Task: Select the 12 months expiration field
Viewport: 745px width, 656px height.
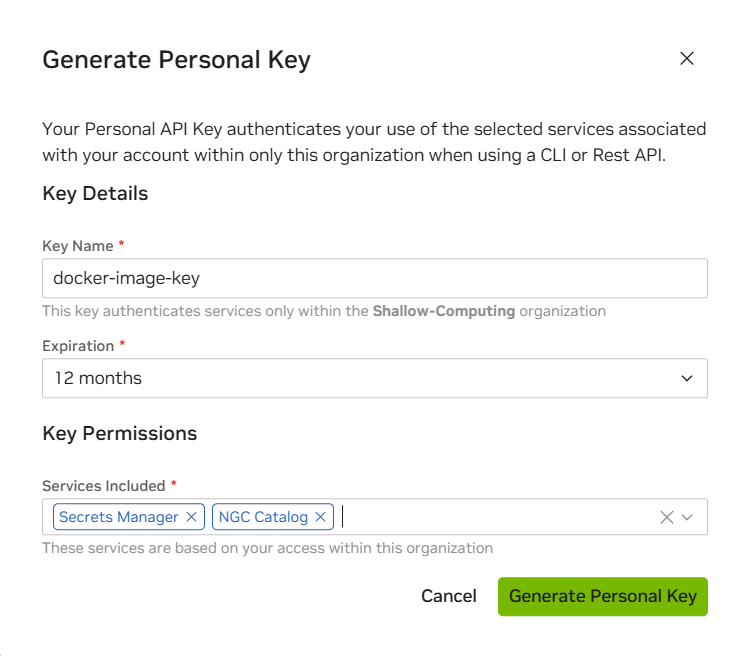Action: pyautogui.click(x=375, y=378)
